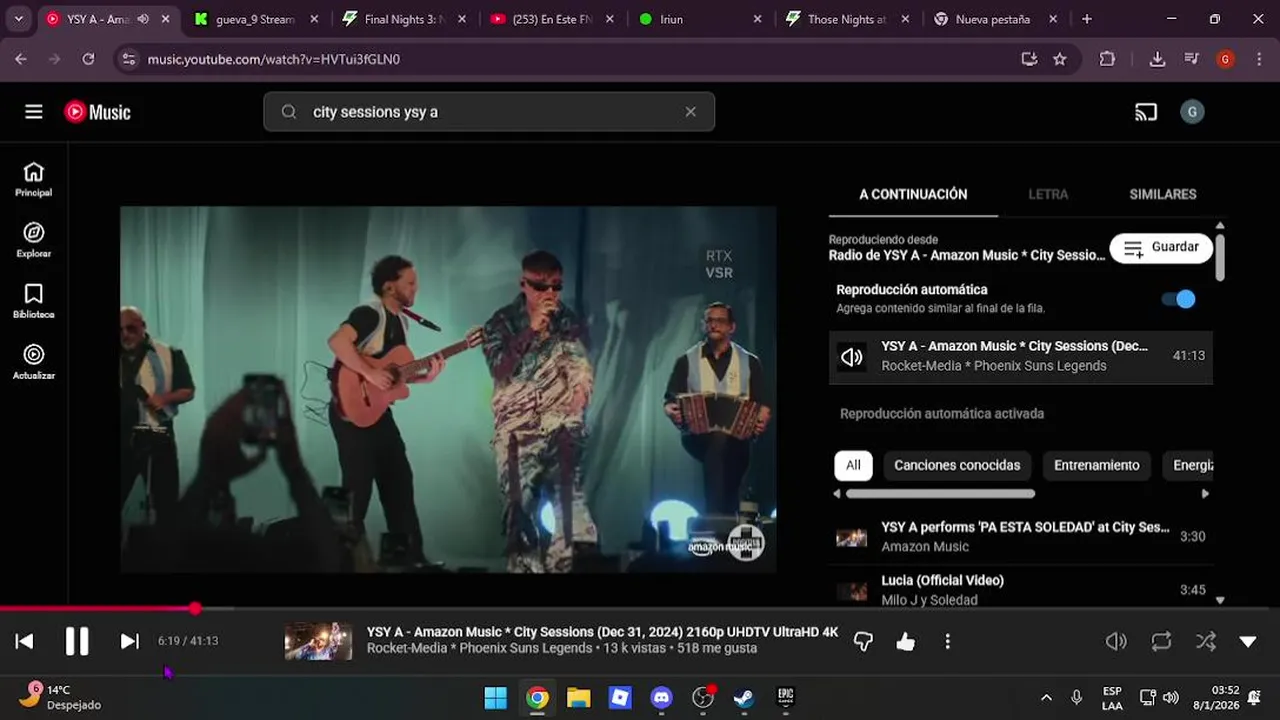
Task: Play PA ESTA SOLEDAD queue item
Action: coord(1021,536)
